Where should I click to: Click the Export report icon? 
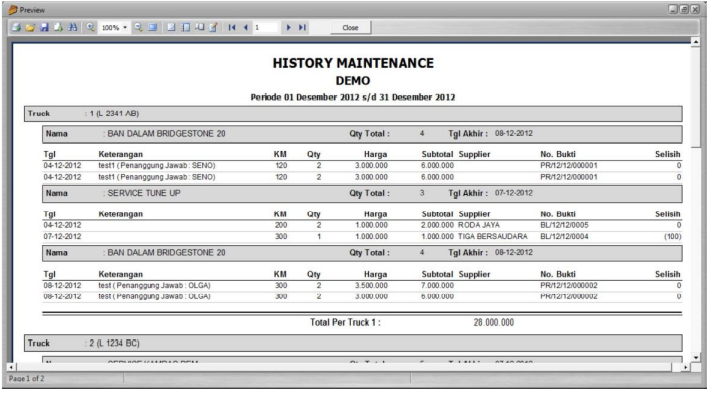click(58, 28)
